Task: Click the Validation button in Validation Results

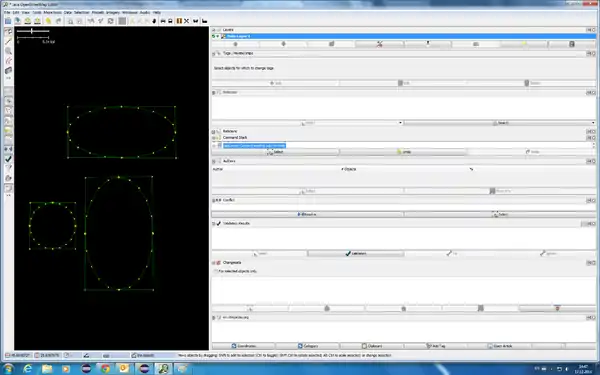Action: coord(355,254)
